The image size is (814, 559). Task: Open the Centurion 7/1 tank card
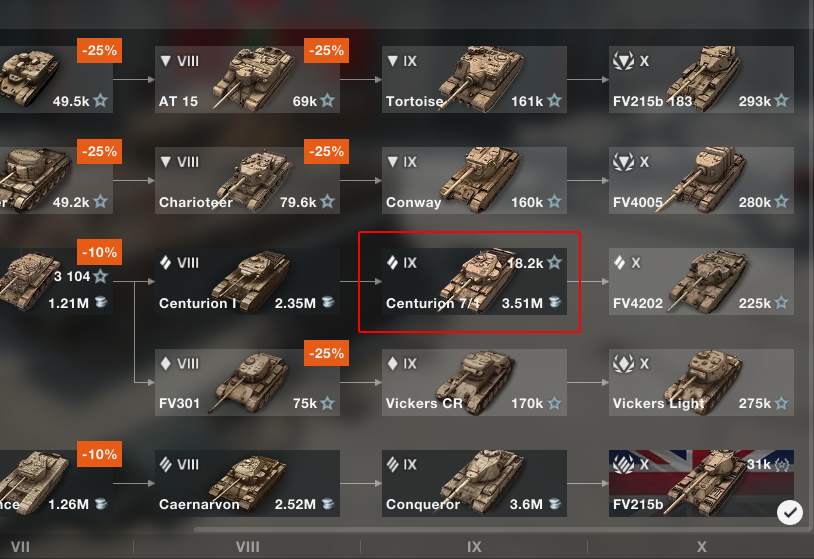(469, 283)
